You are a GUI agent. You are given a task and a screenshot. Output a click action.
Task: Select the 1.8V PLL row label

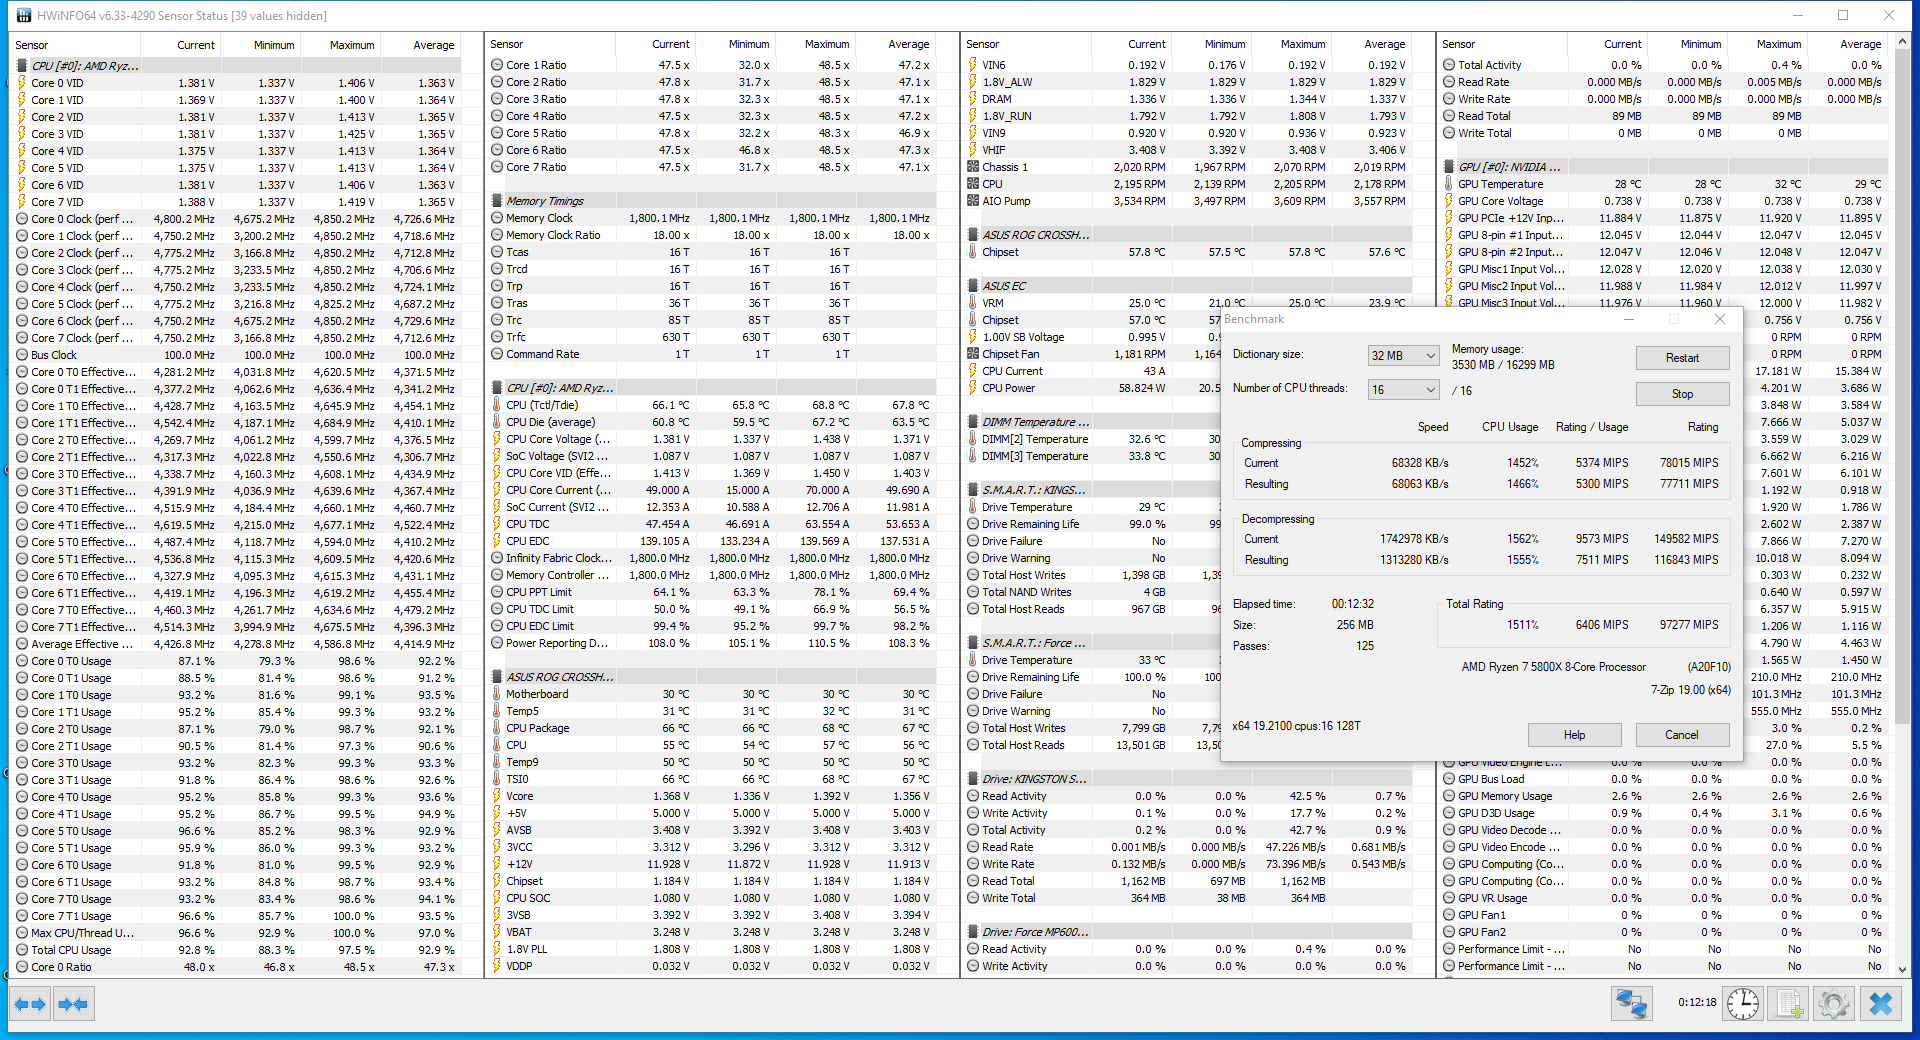pyautogui.click(x=527, y=949)
